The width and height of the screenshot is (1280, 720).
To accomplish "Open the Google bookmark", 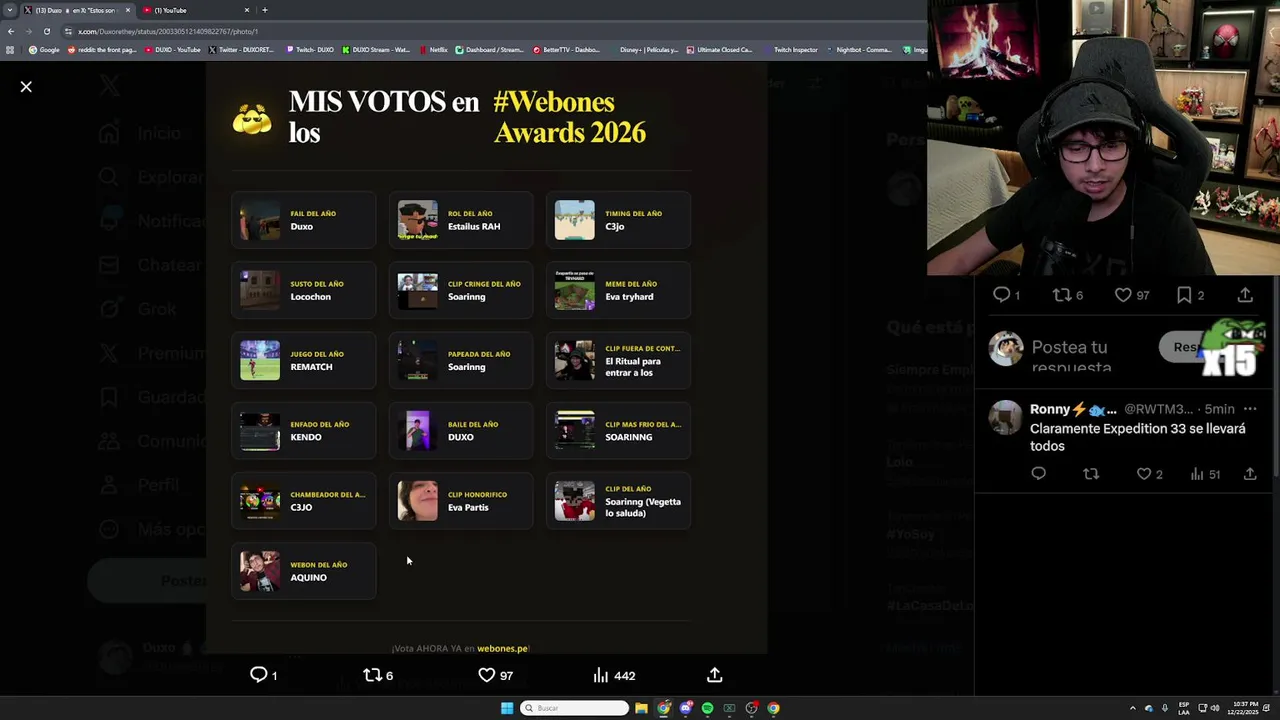I will [44, 50].
